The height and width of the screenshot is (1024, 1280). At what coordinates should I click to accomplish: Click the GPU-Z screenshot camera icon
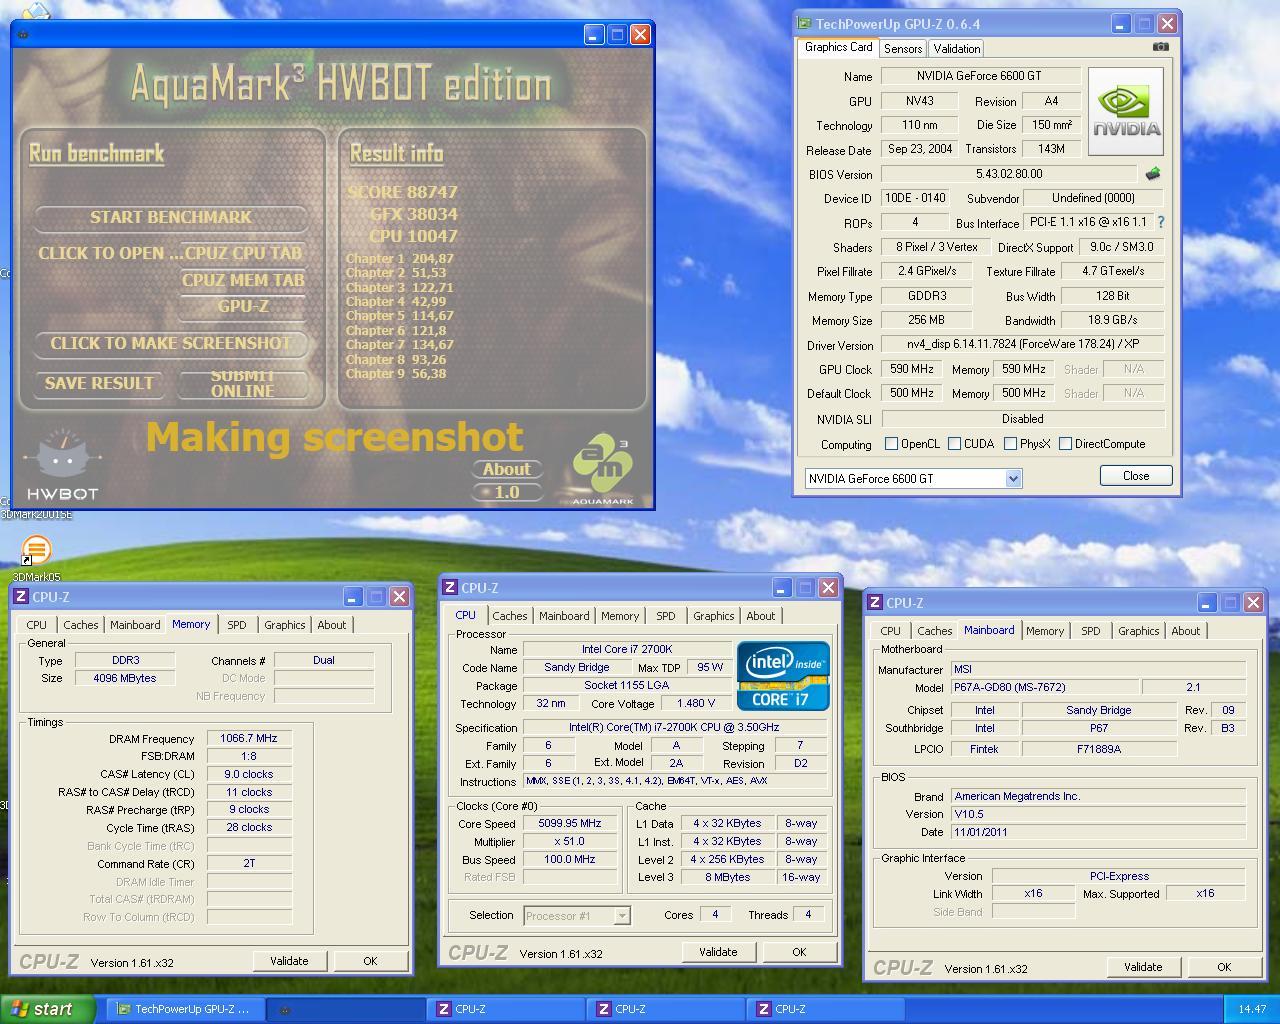(1160, 46)
